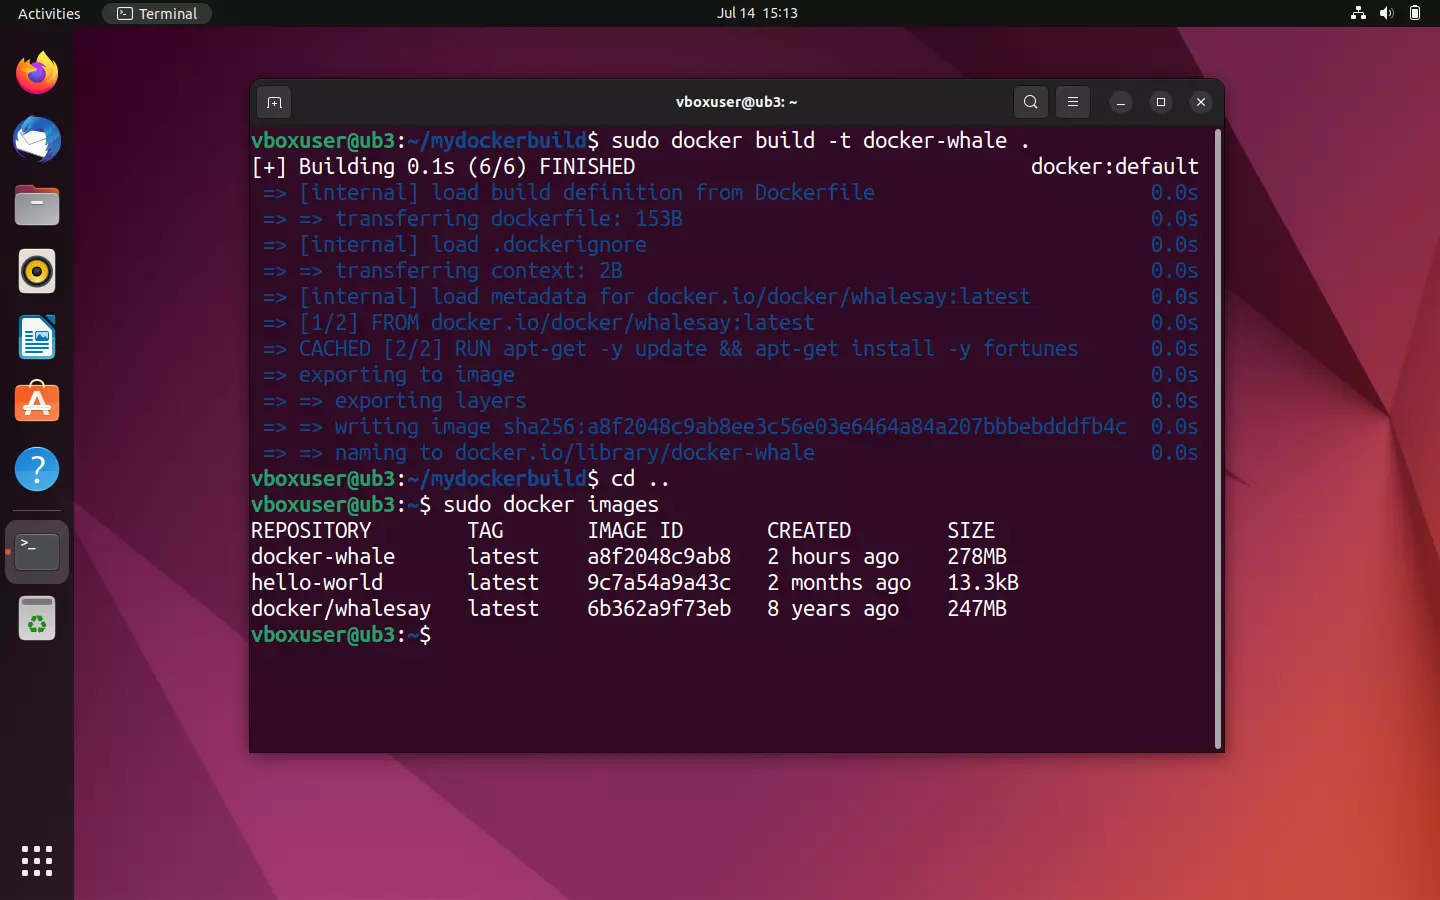Click the network icon in the tray
This screenshot has width=1440, height=900.
(1357, 13)
